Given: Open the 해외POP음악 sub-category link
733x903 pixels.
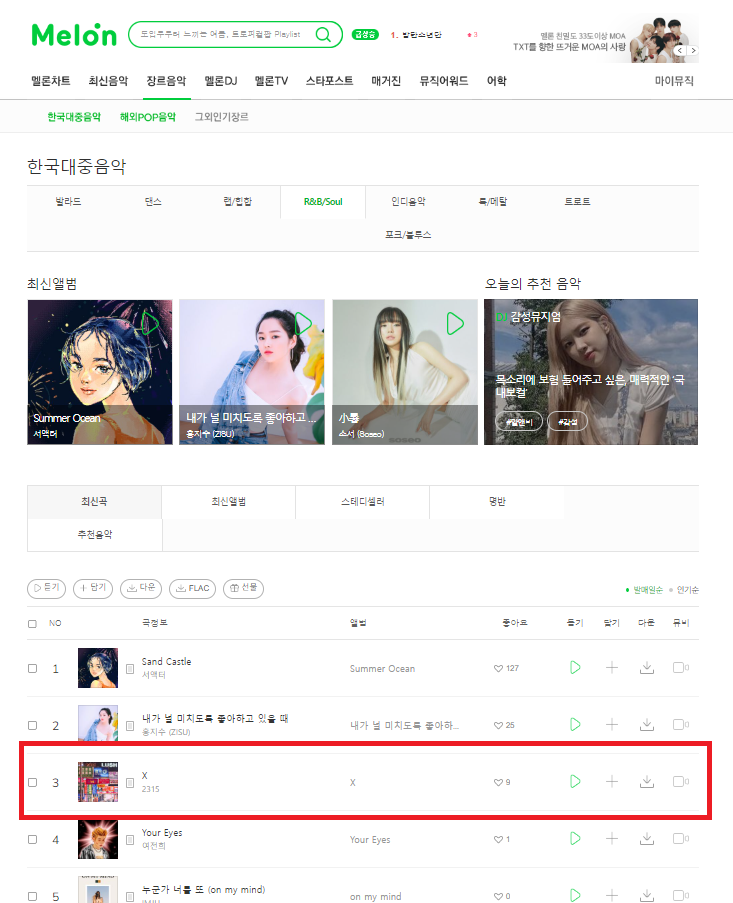Looking at the screenshot, I should [x=147, y=117].
